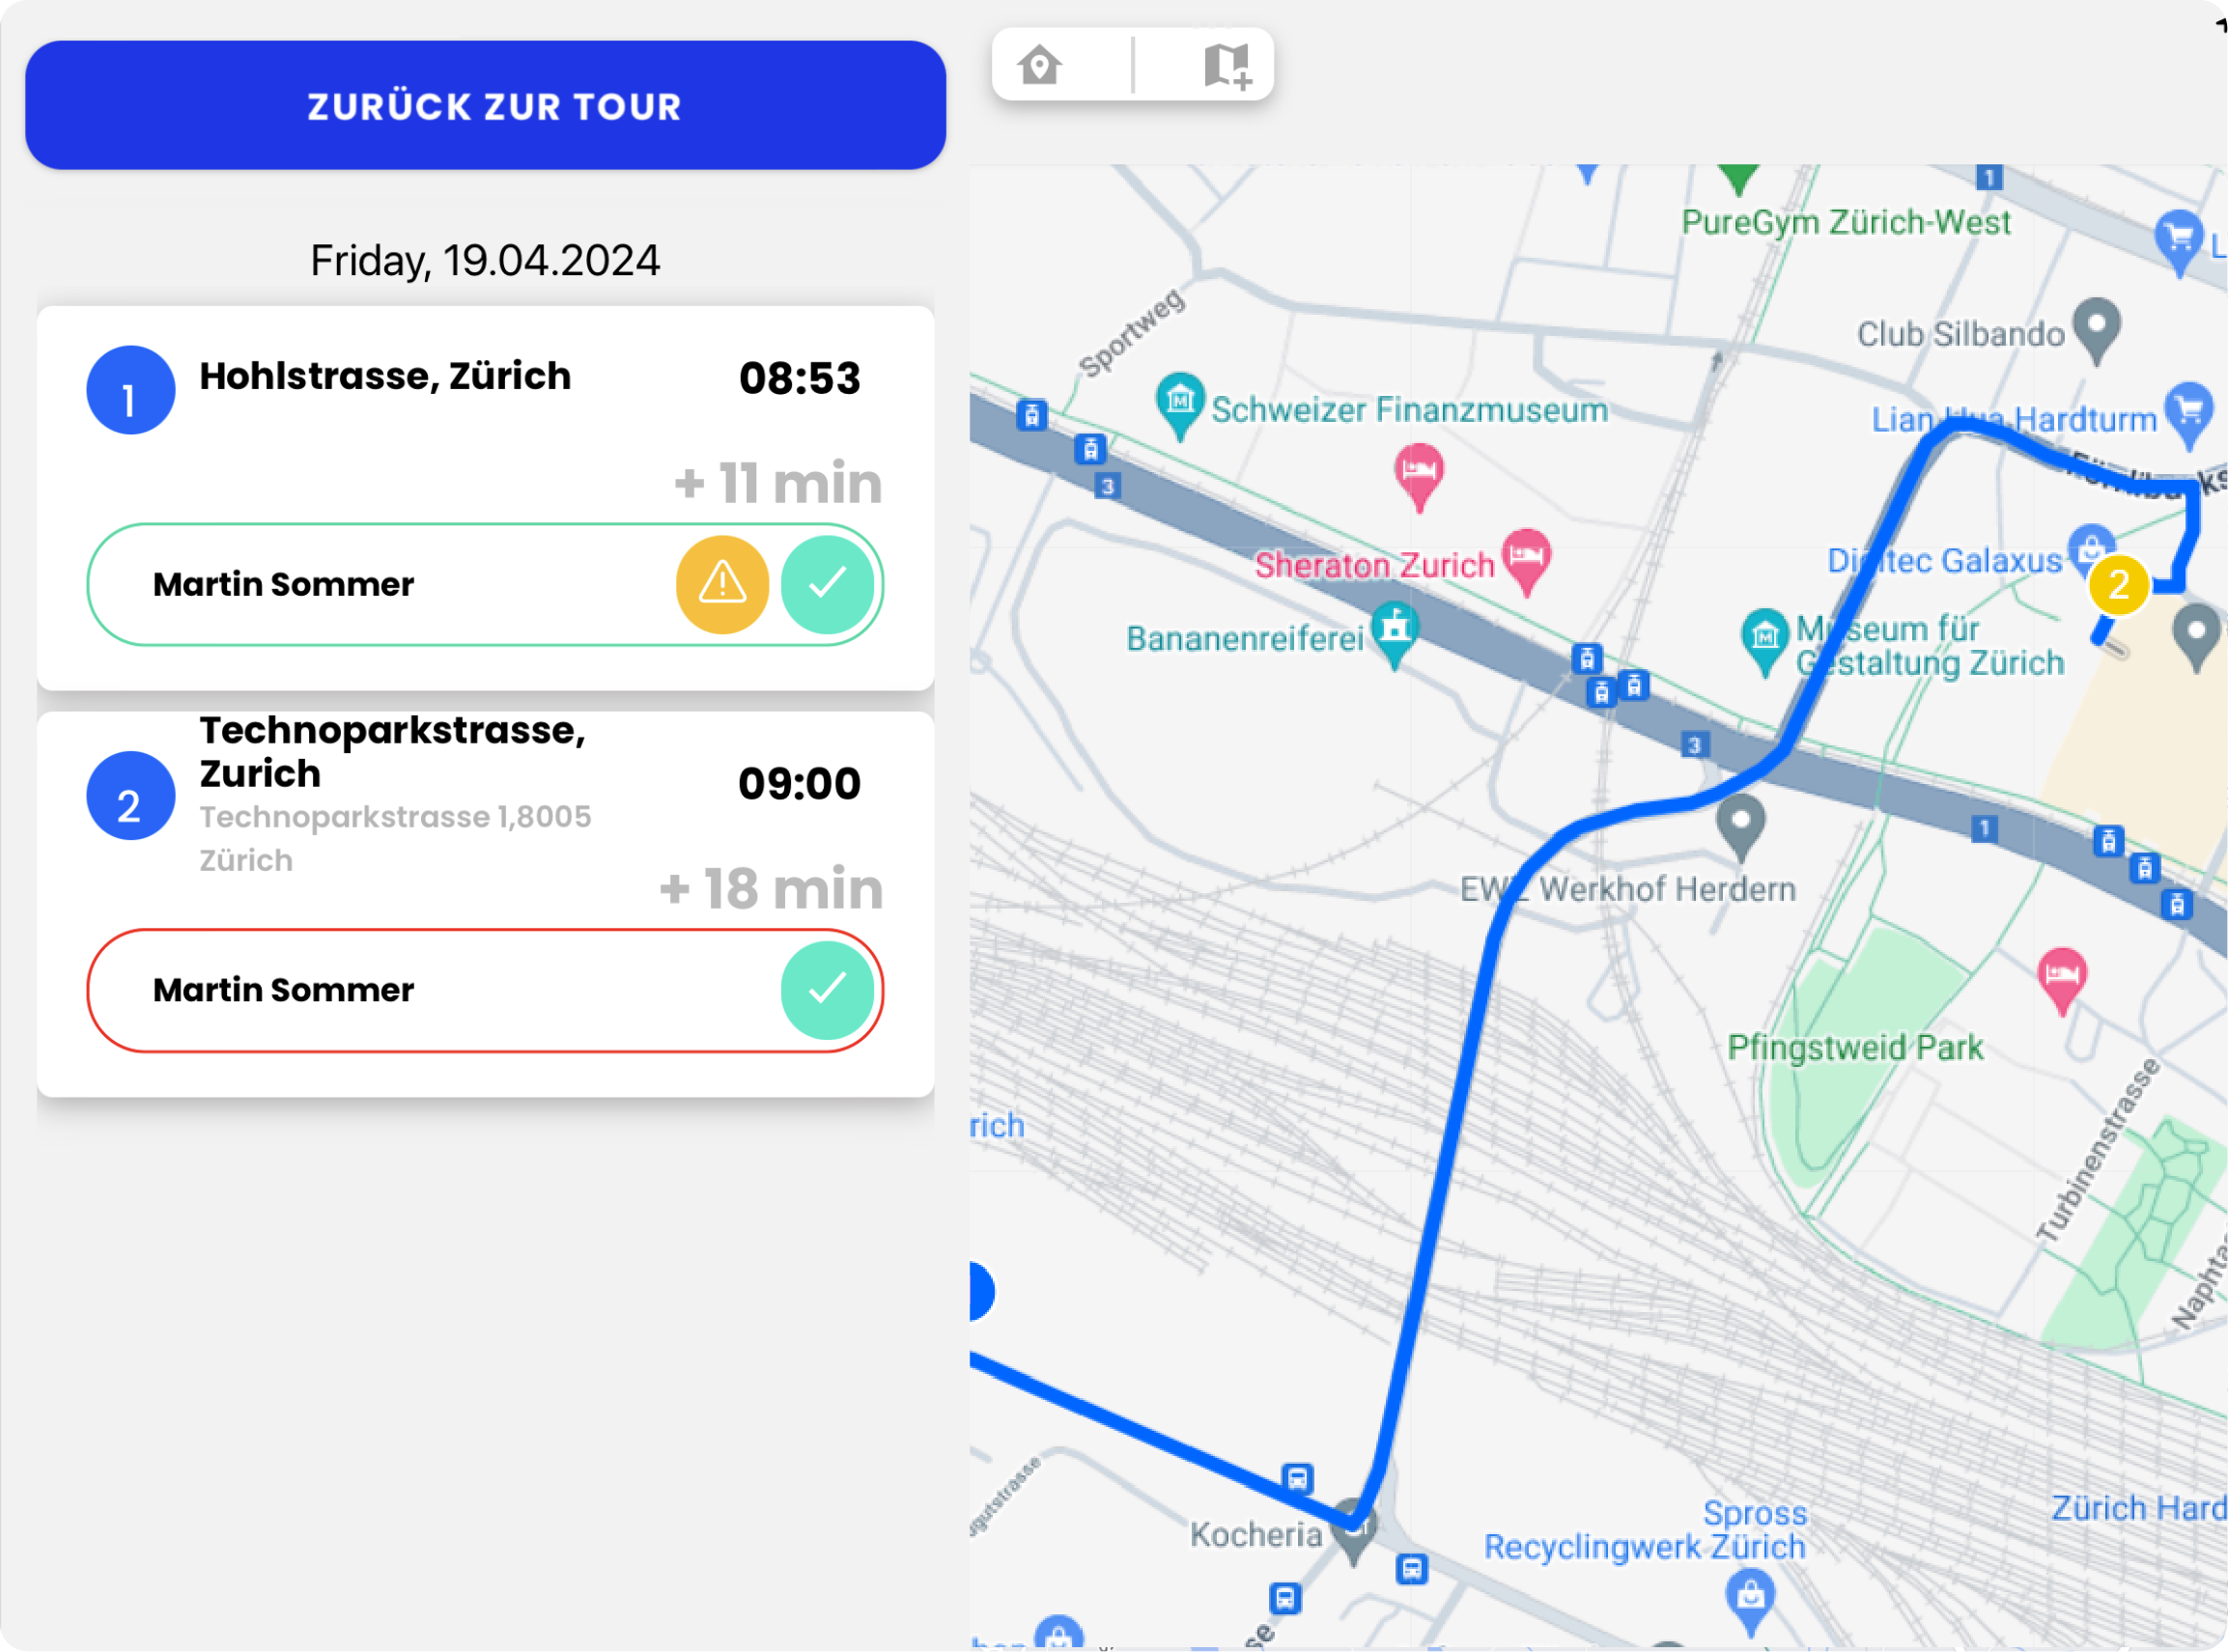Click the EWZ Werkhof Herdern pin
The height and width of the screenshot is (1652, 2228).
click(1740, 823)
